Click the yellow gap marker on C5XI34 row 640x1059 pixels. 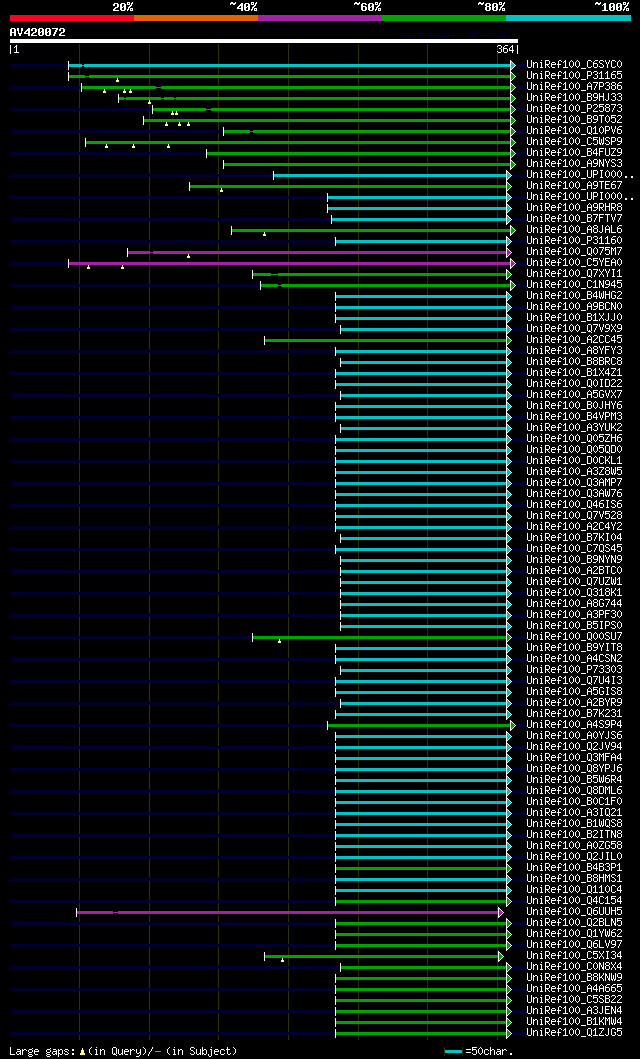point(282,959)
